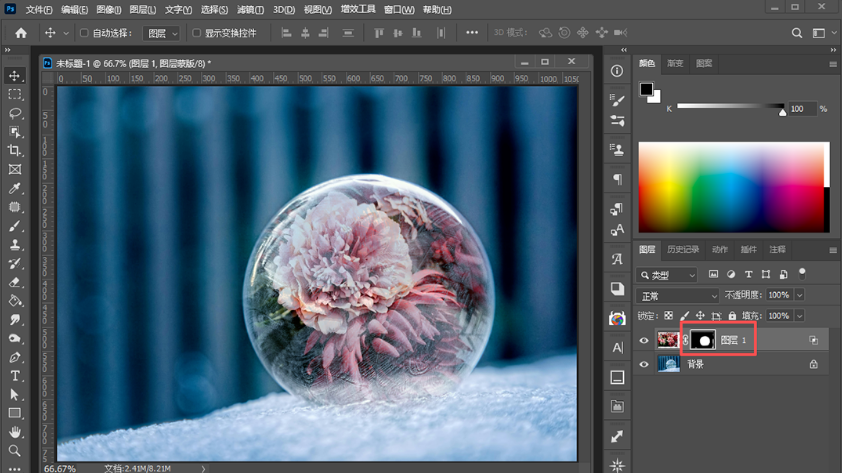Select the layer mask thumbnail of 图层 1
Image resolution: width=842 pixels, height=473 pixels.
coord(703,340)
